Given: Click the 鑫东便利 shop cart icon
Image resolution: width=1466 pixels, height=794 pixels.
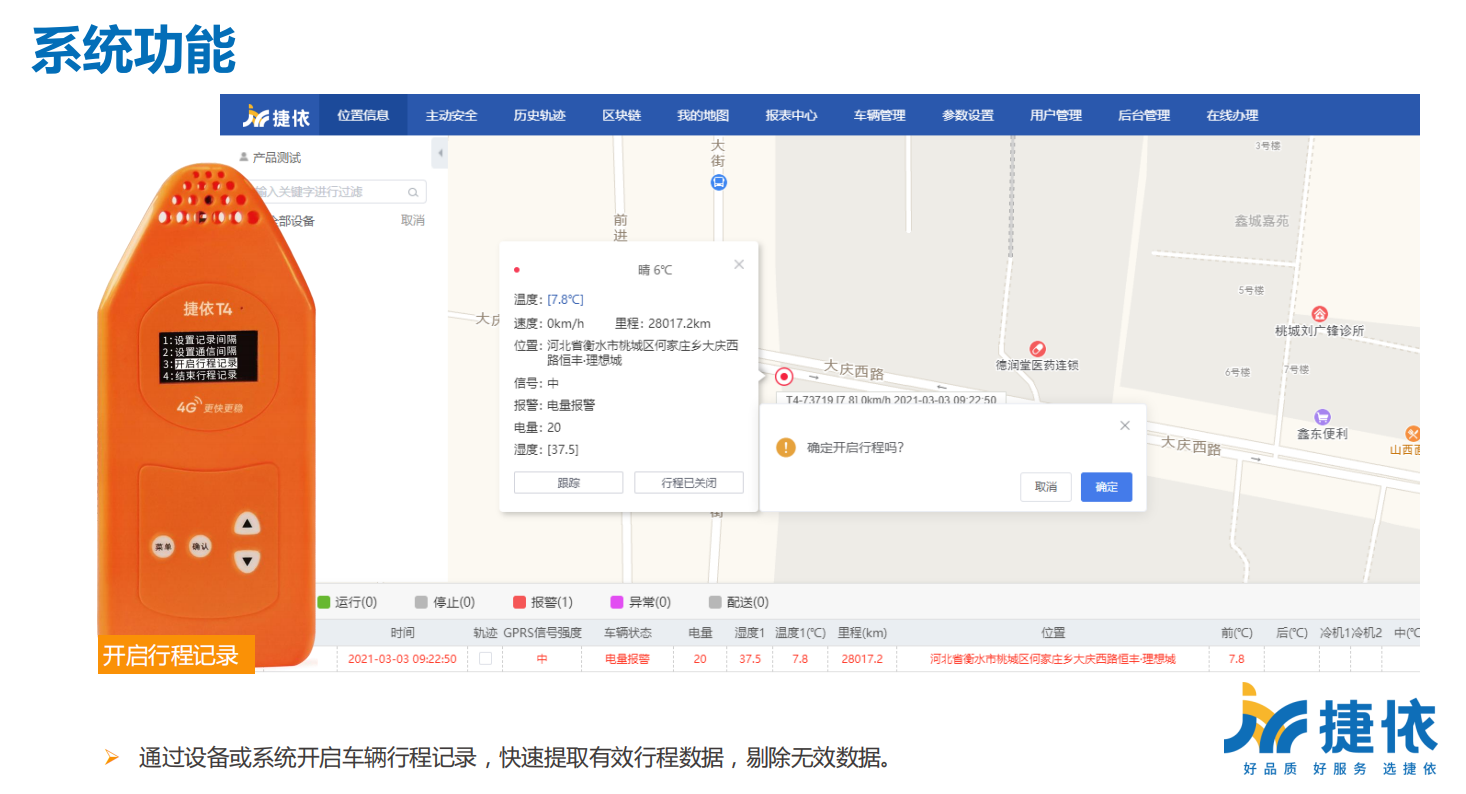Looking at the screenshot, I should click(x=1322, y=416).
